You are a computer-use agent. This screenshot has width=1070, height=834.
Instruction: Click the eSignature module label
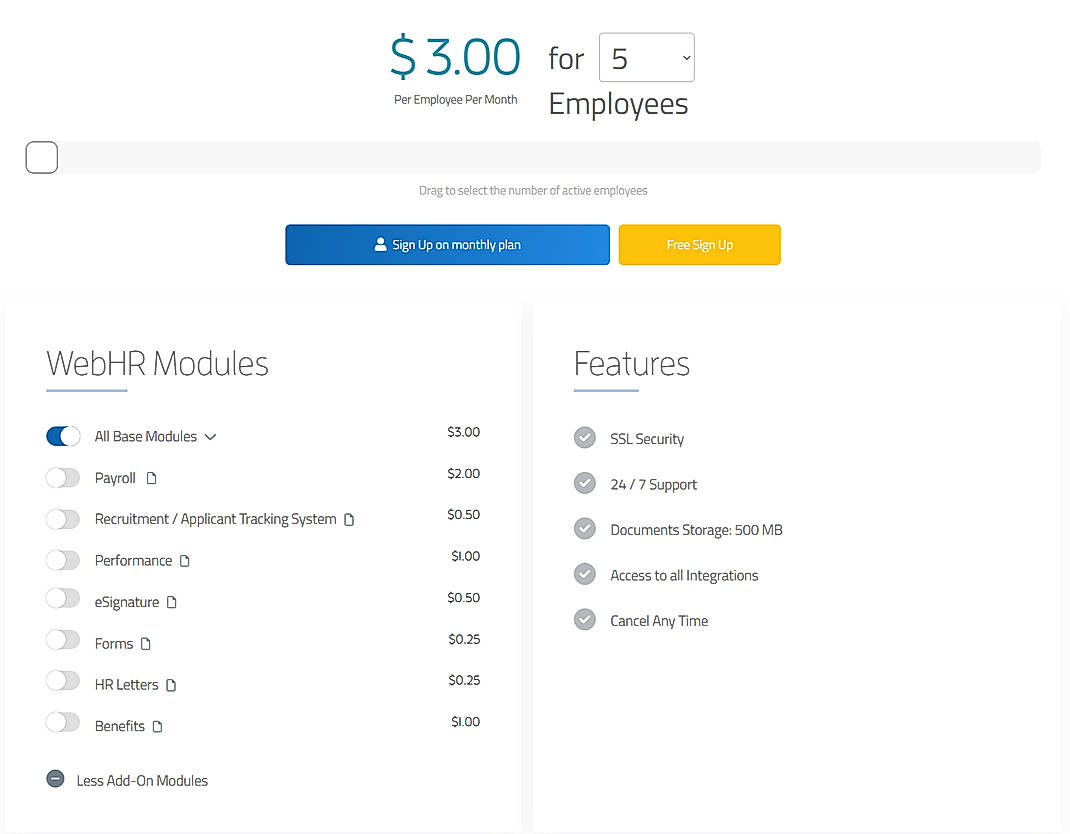click(126, 603)
